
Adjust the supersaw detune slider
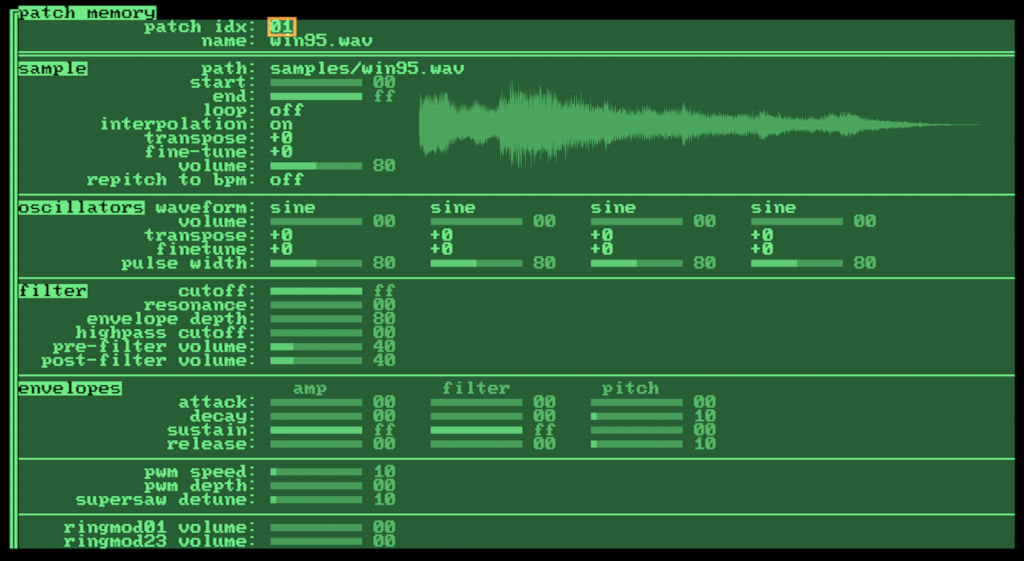(316, 500)
